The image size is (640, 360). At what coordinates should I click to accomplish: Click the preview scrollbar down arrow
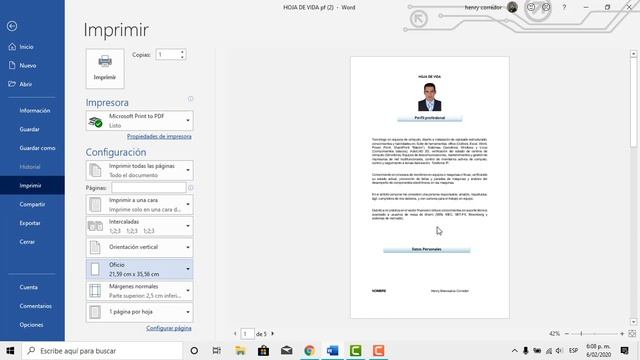click(x=633, y=322)
